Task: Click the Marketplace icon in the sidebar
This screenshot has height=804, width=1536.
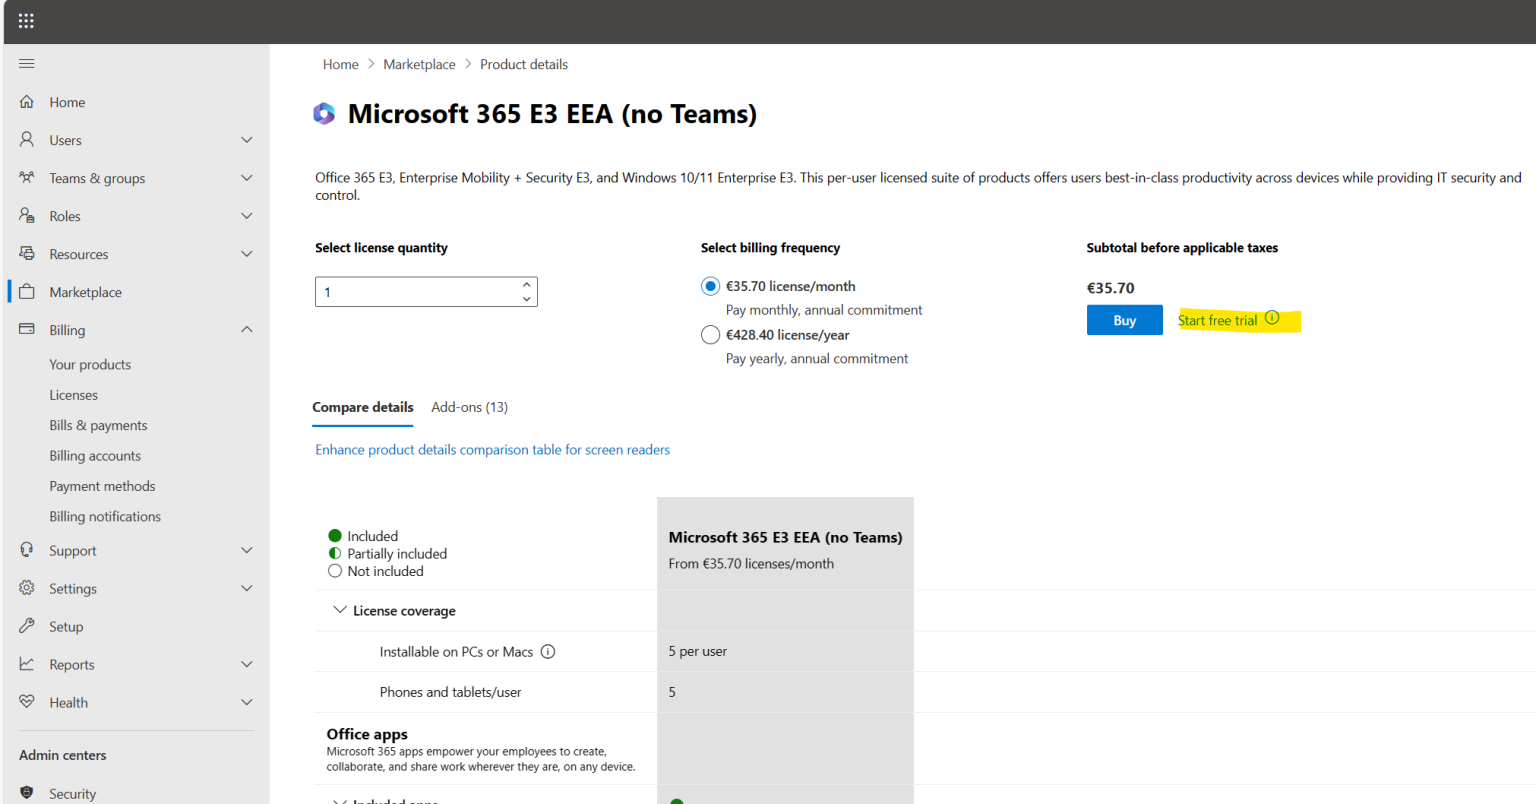Action: 27,291
